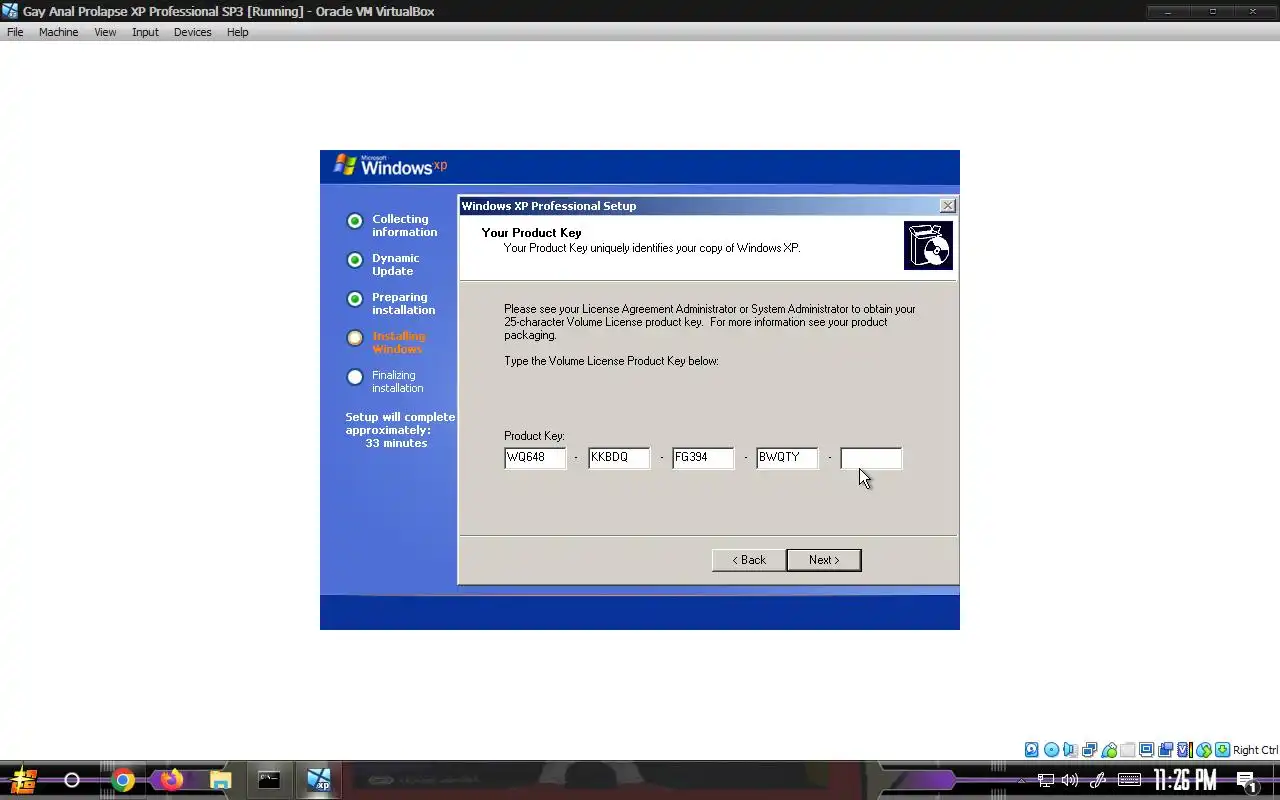Click the Windows XP logo
Screen dimensions: 1280x800
[390, 166]
